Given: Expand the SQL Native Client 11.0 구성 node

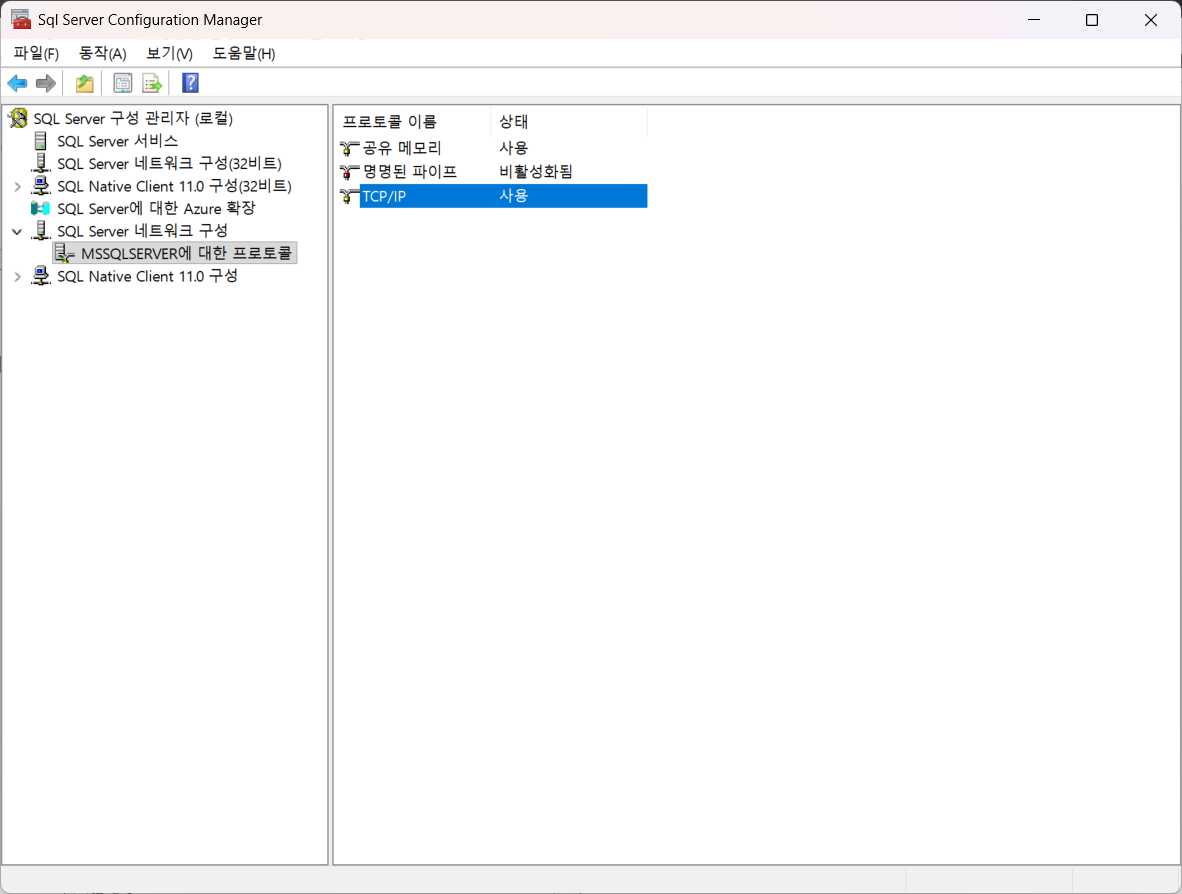Looking at the screenshot, I should click(17, 277).
